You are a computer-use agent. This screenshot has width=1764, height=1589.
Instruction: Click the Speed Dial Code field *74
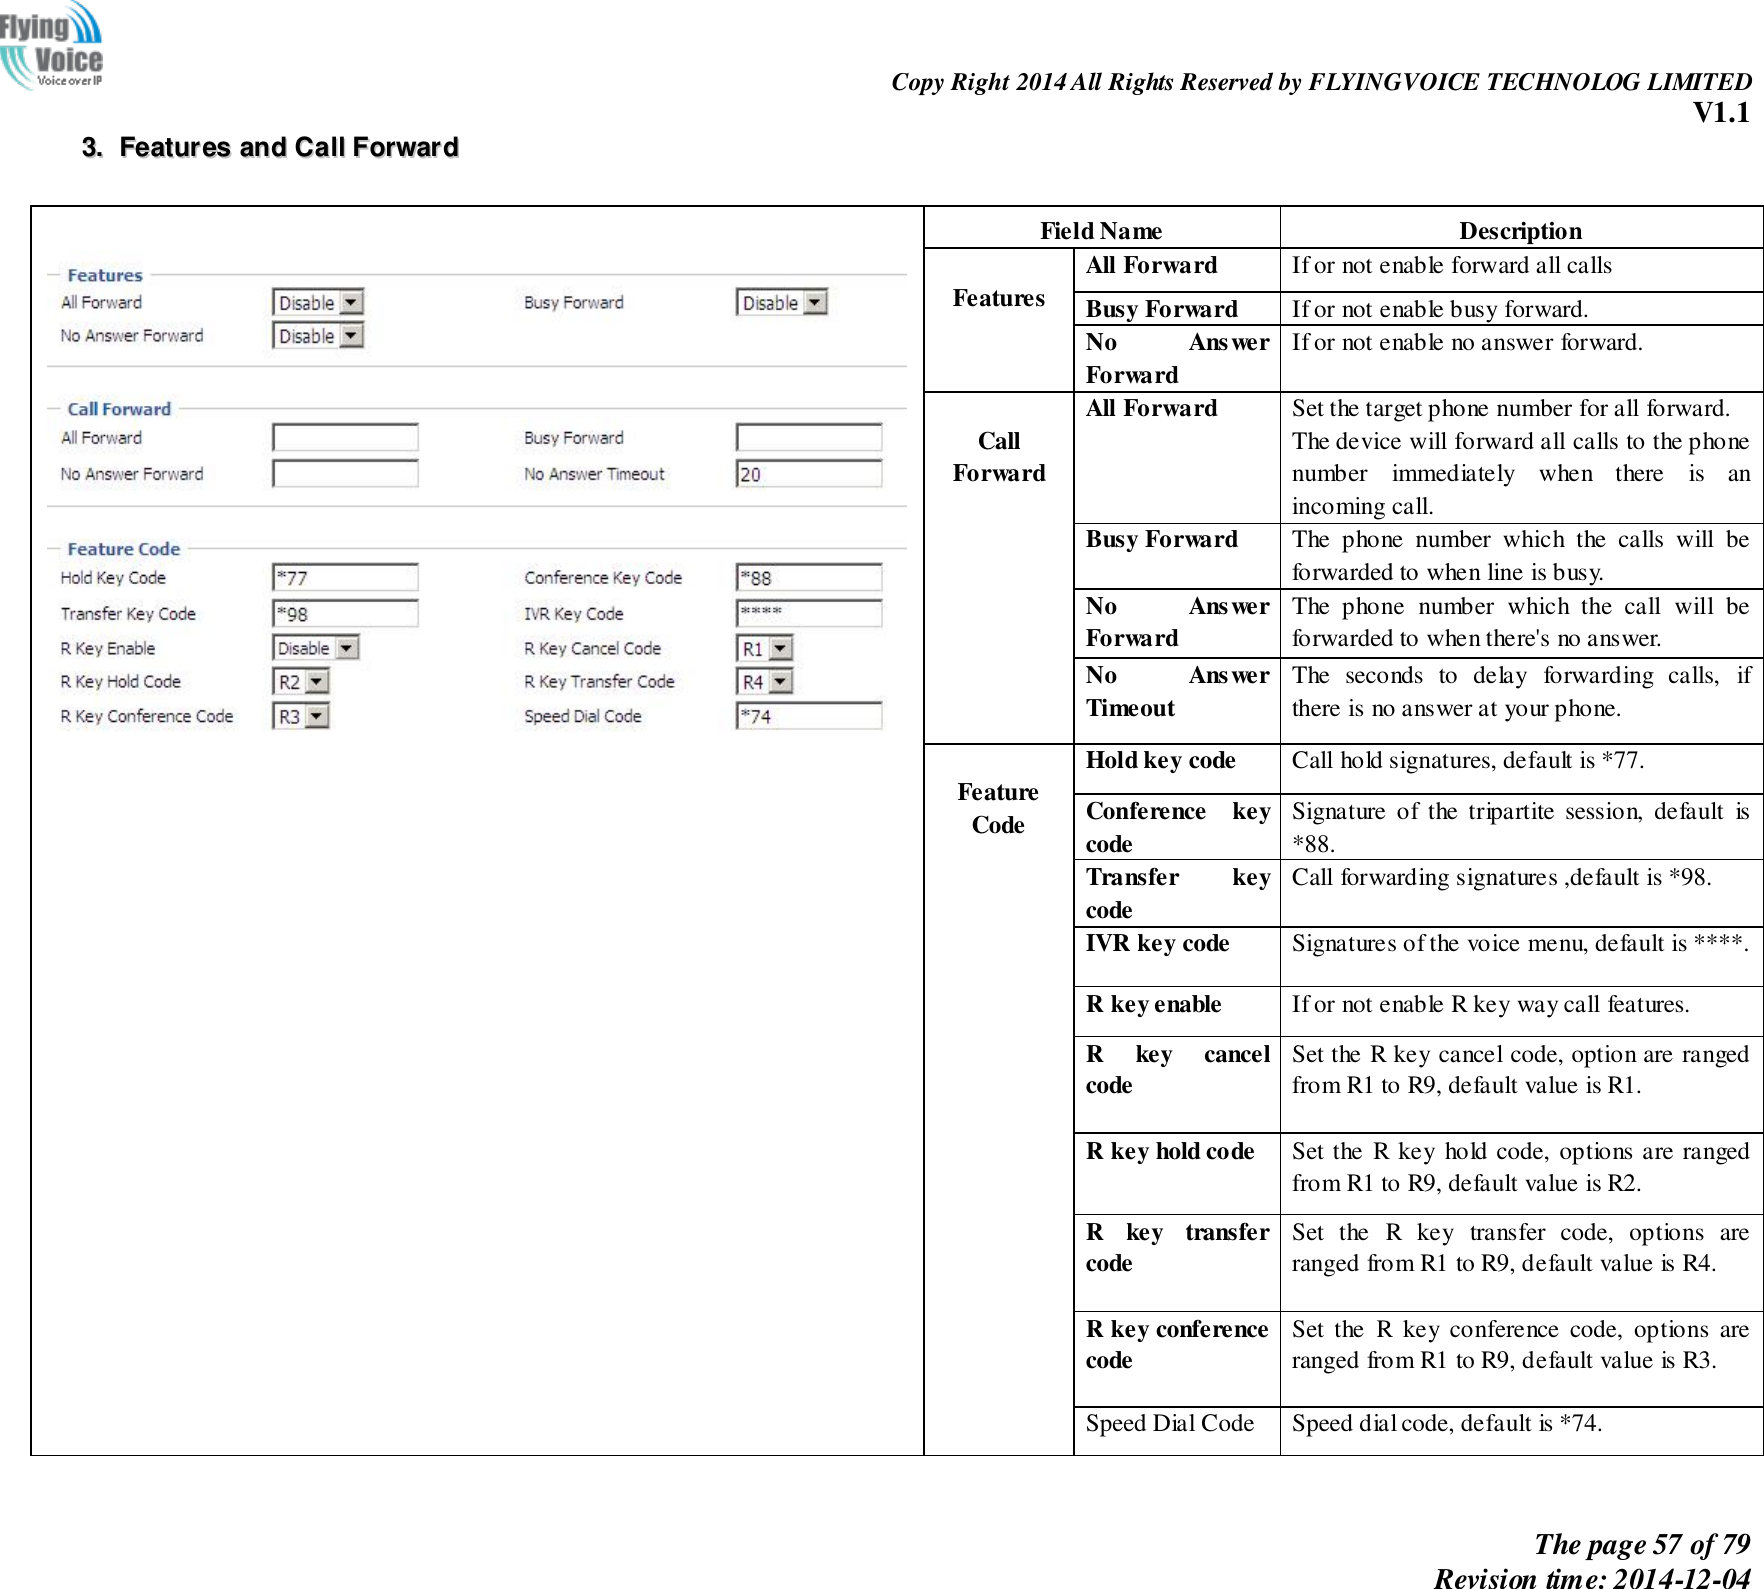809,716
